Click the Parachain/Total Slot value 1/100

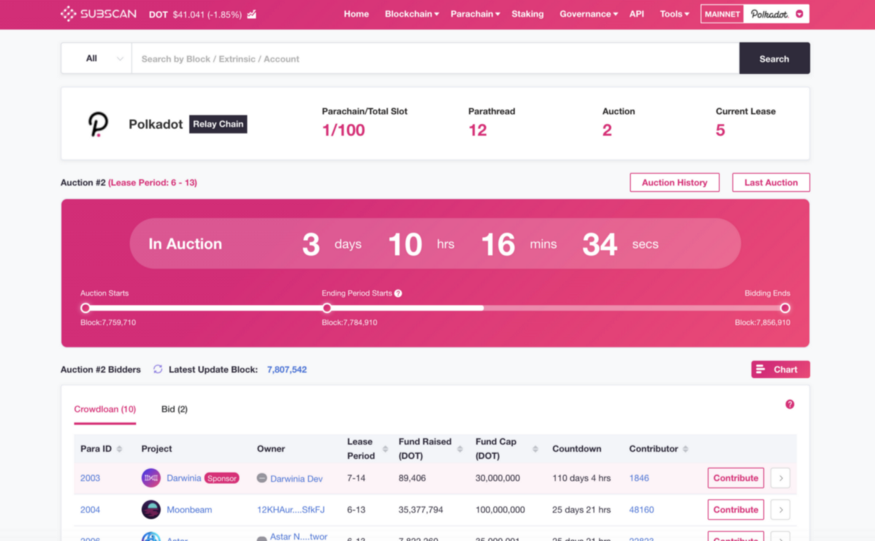(343, 130)
